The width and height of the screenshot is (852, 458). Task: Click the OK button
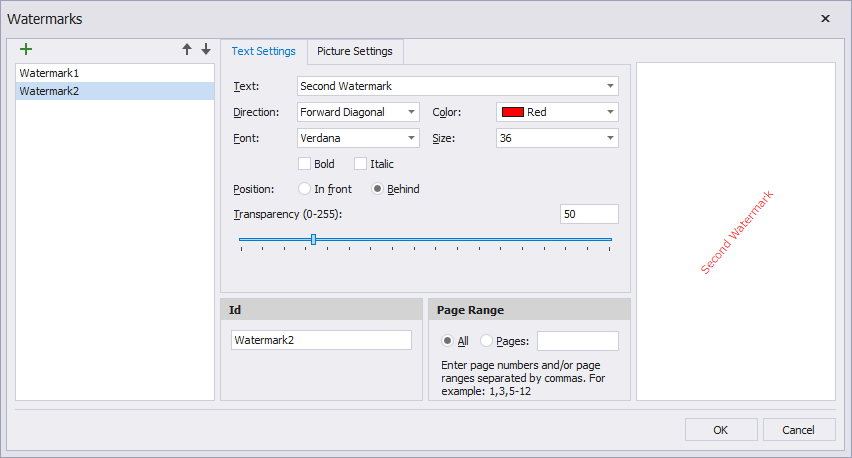pyautogui.click(x=720, y=430)
